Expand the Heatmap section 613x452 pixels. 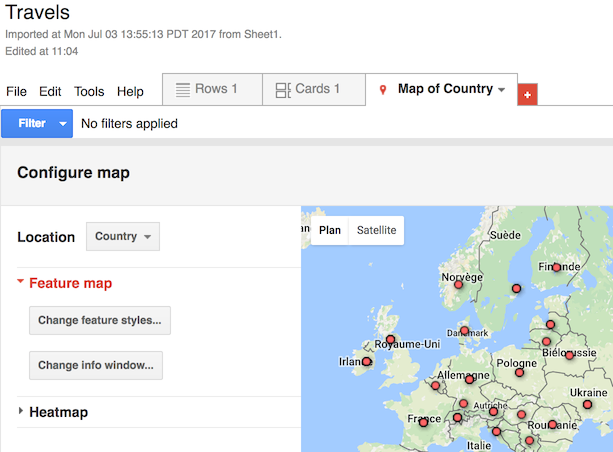[22, 412]
